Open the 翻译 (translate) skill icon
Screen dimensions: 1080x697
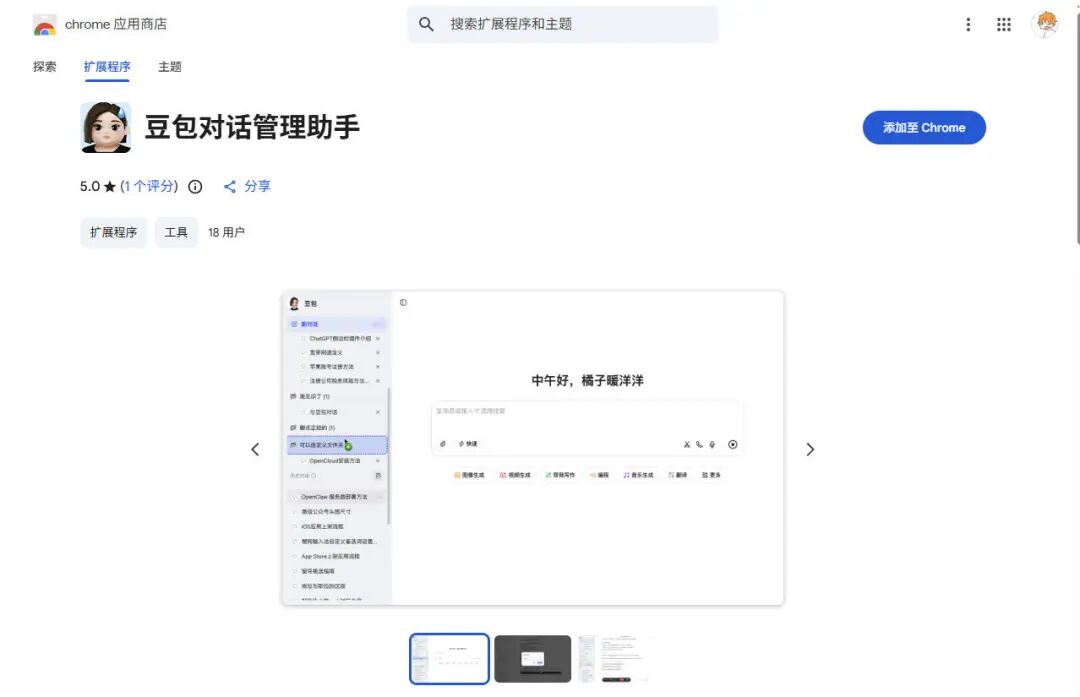(671, 474)
